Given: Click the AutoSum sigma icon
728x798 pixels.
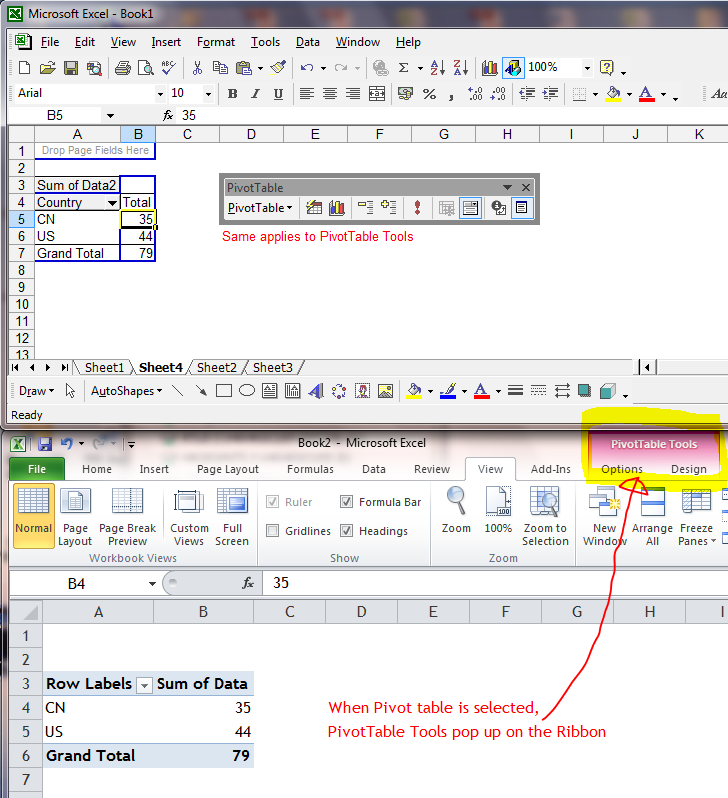Looking at the screenshot, I should point(404,68).
